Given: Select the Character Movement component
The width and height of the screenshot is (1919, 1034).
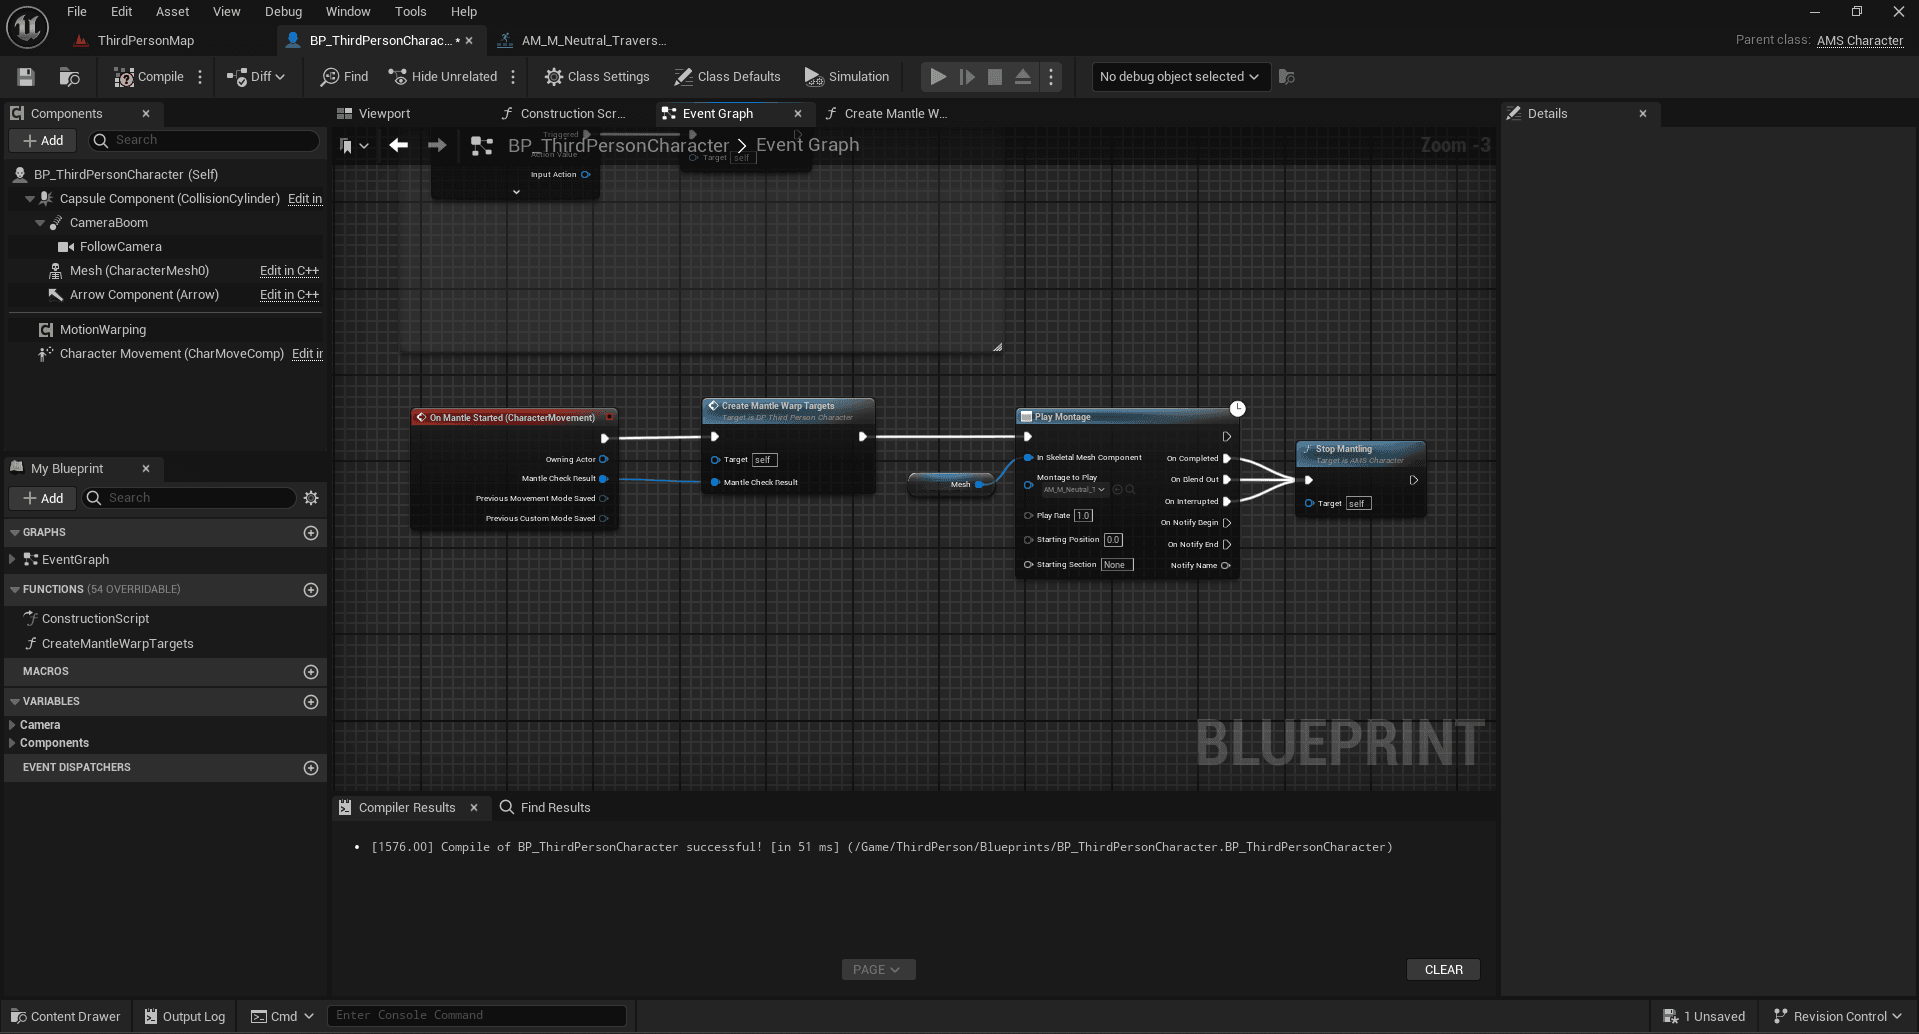Looking at the screenshot, I should click(x=170, y=354).
